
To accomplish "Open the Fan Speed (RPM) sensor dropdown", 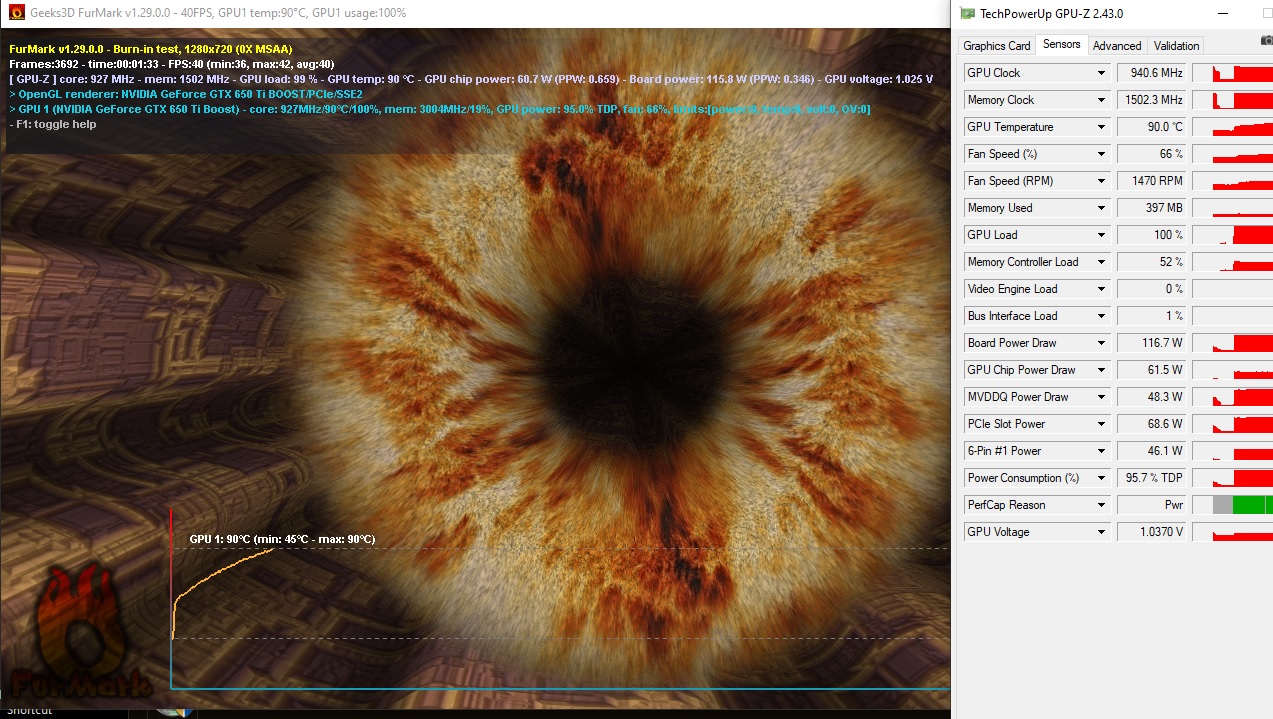I will click(1102, 181).
